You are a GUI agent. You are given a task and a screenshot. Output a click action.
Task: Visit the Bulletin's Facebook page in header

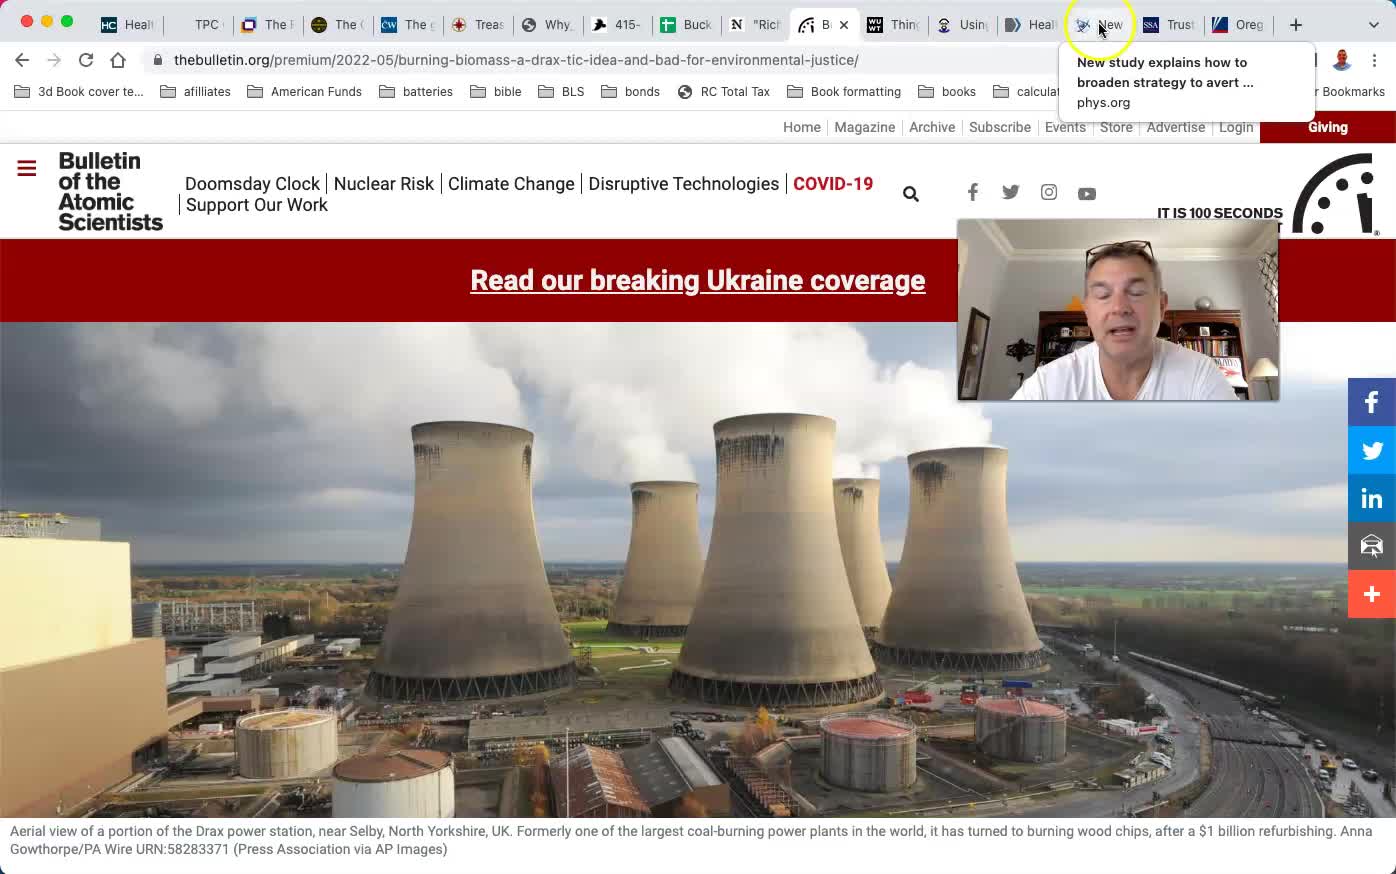tap(972, 192)
